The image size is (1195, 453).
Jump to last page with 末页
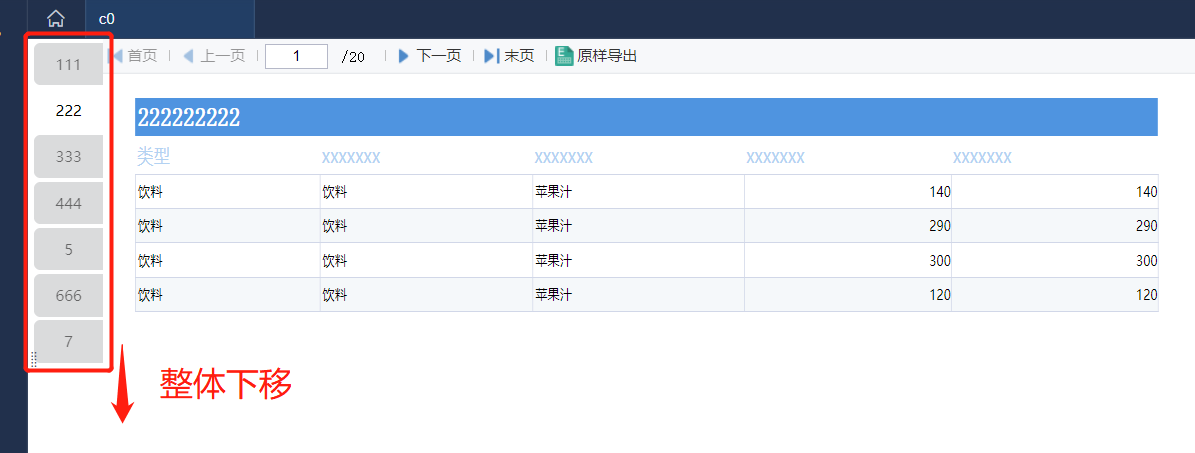tap(509, 56)
